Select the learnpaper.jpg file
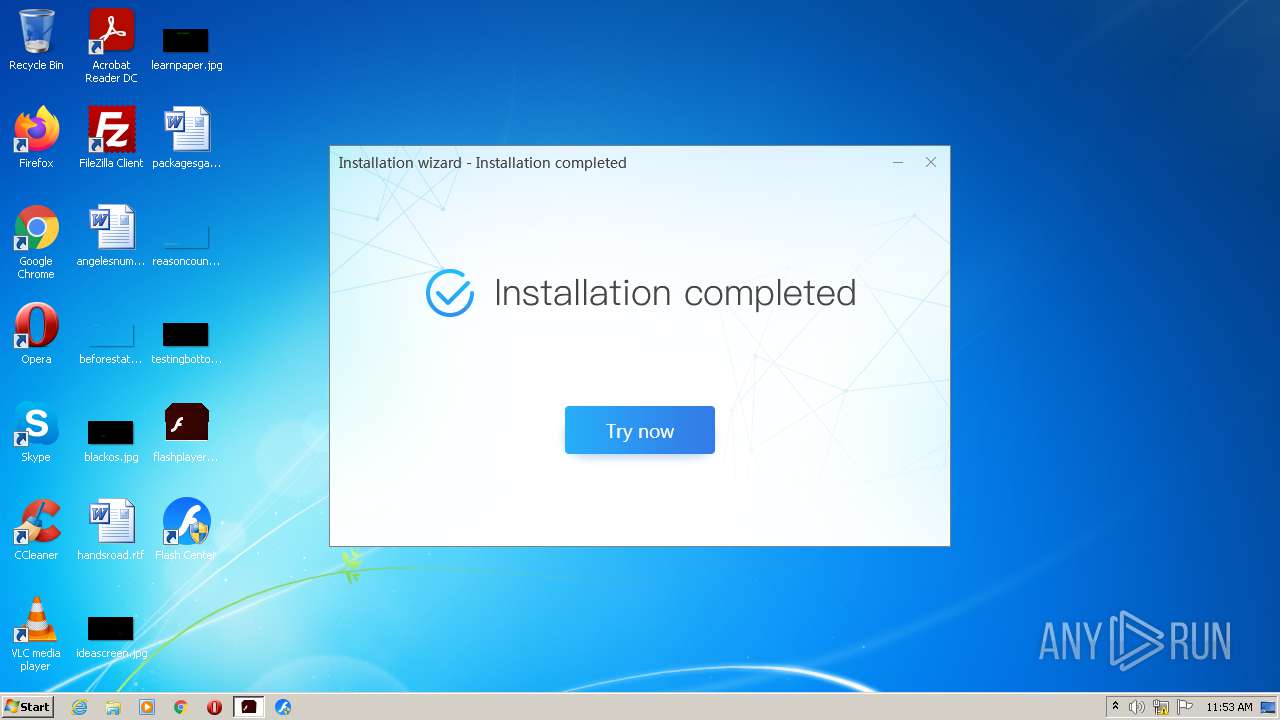Screen dimensions: 1280x720 click(186, 46)
